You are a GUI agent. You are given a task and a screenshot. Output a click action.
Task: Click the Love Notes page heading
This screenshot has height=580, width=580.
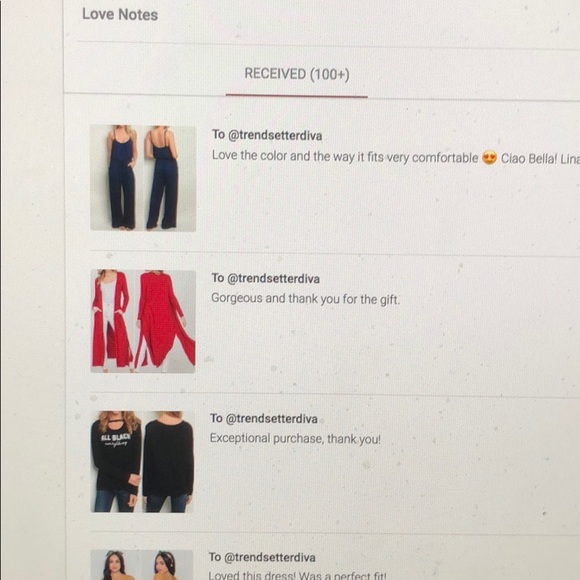[120, 14]
